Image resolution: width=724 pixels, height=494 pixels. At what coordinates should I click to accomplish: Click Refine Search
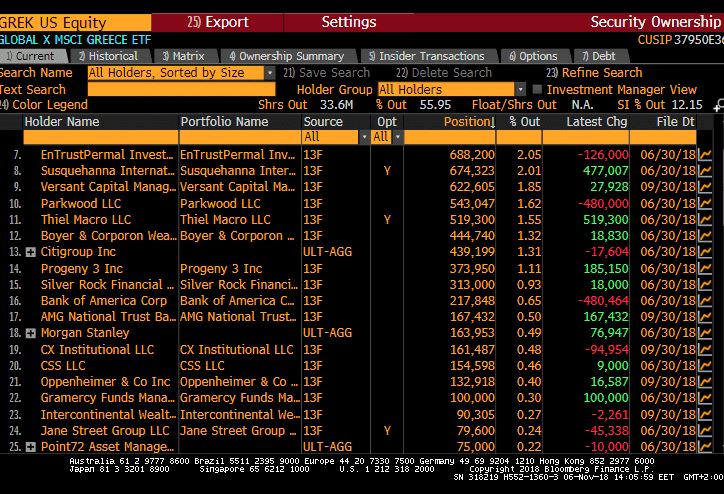[594, 73]
